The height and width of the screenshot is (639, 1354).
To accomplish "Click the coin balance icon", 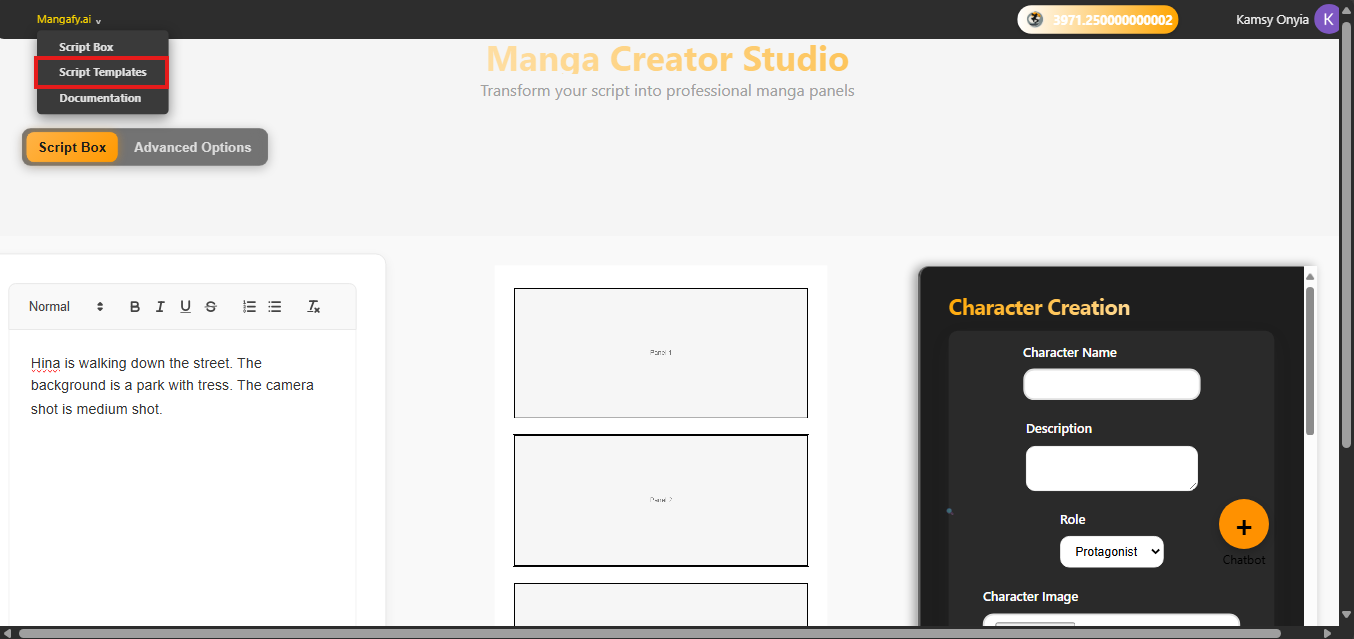I will point(1033,18).
